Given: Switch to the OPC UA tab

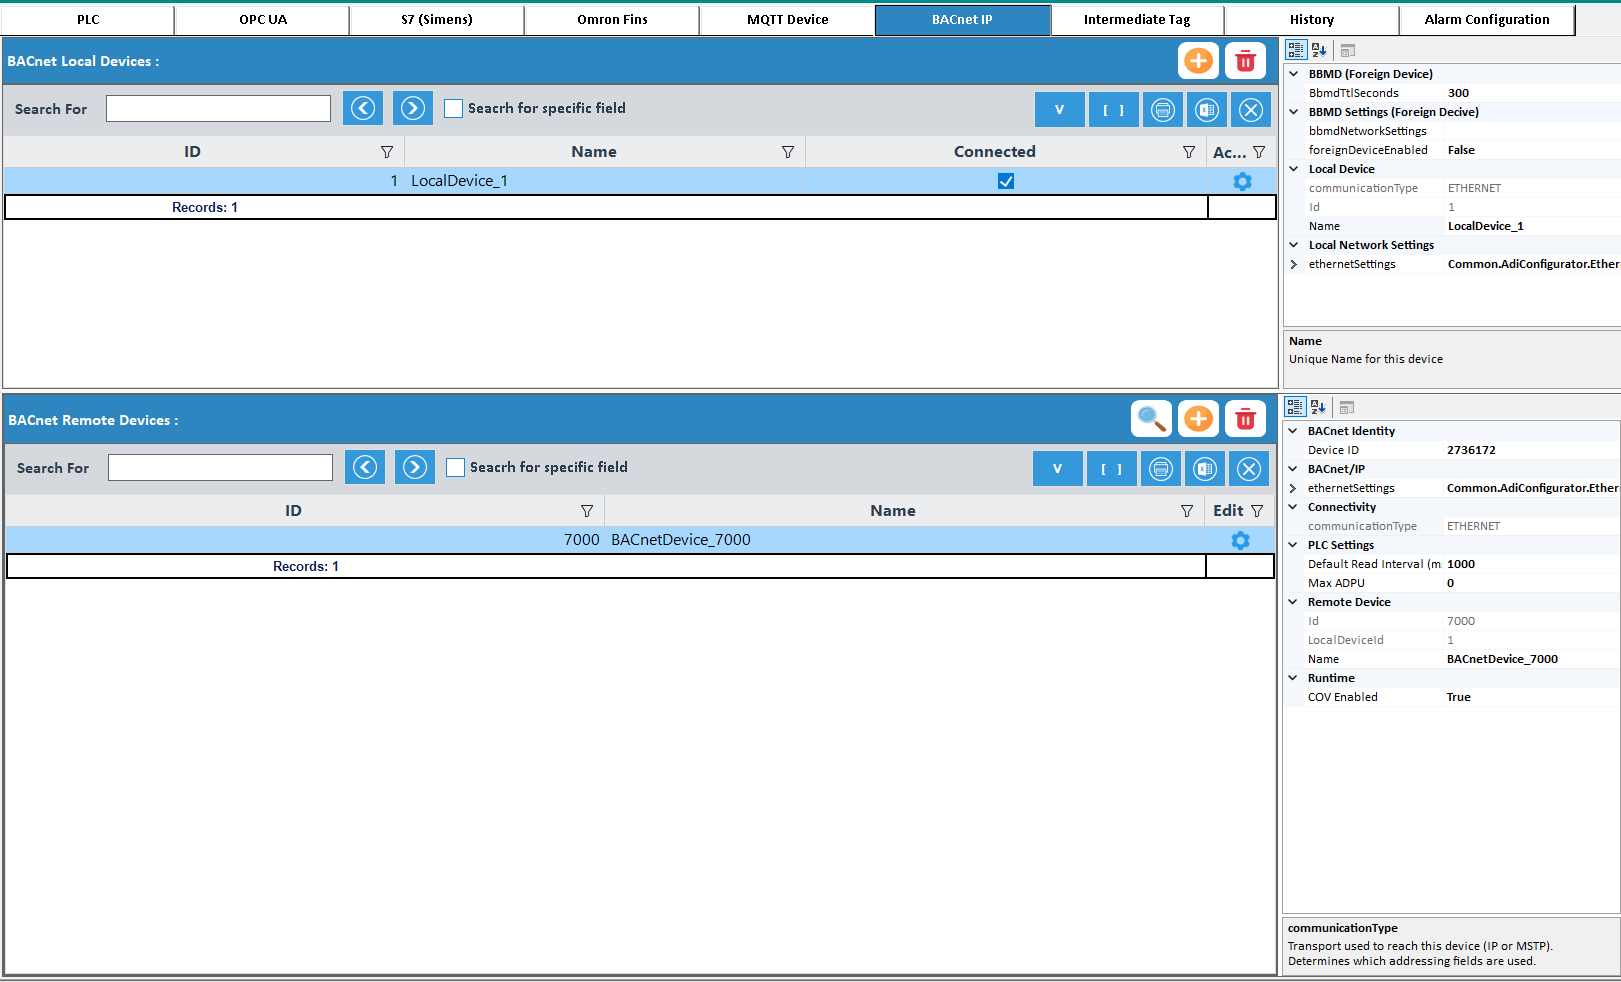Looking at the screenshot, I should click(262, 20).
